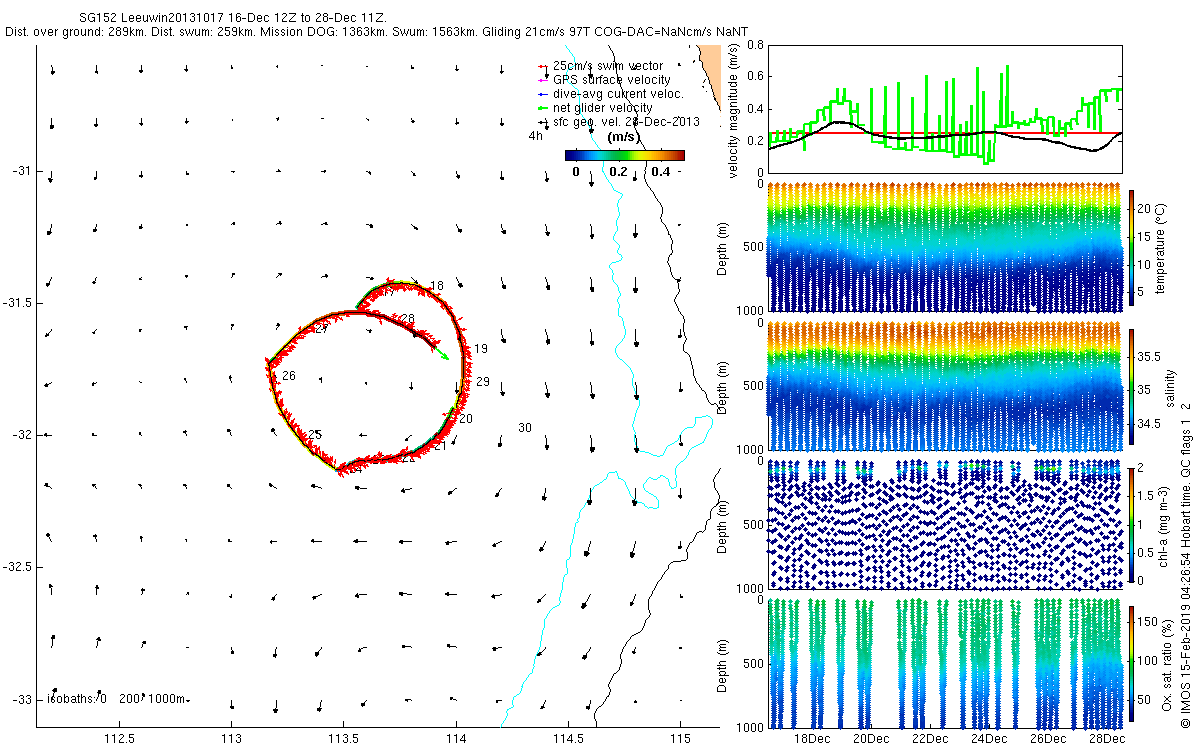Click day marker '28' on glider track
The height and width of the screenshot is (750, 1200).
[407, 318]
